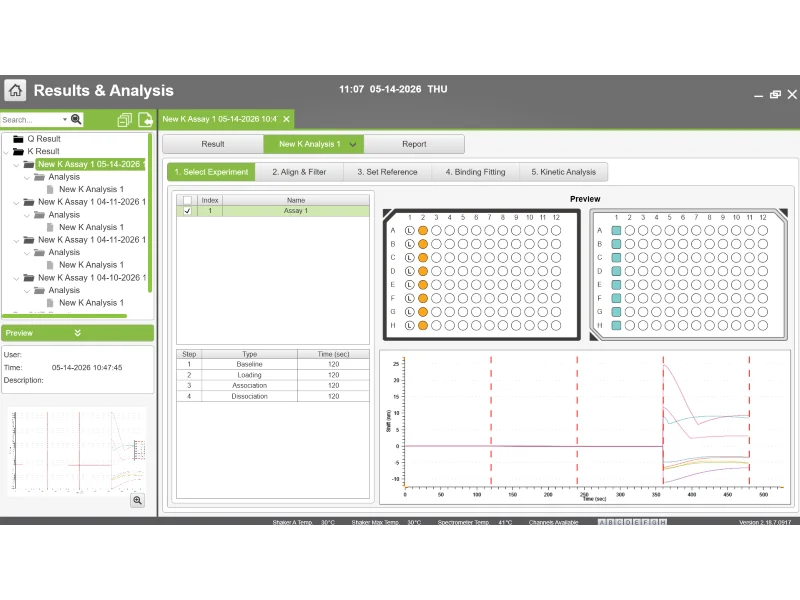Open New K Analysis 1 under 04-10-2026
Image resolution: width=800 pixels, height=600 pixels.
pyautogui.click(x=91, y=303)
